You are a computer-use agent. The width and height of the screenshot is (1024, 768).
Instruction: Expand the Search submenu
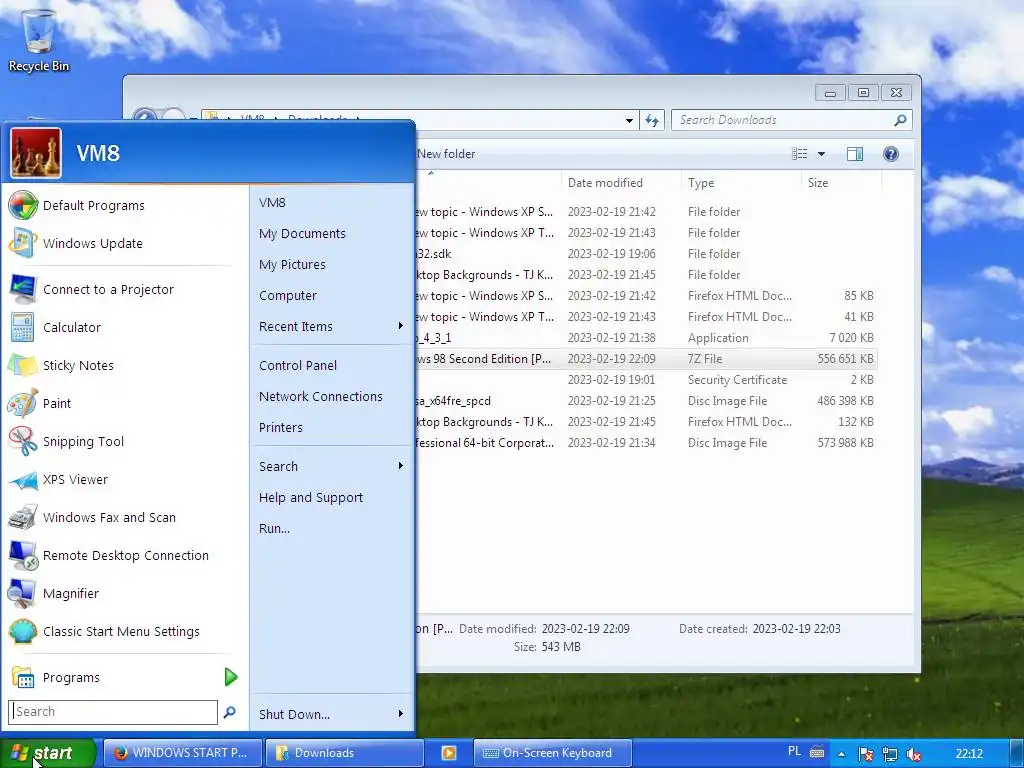point(400,466)
